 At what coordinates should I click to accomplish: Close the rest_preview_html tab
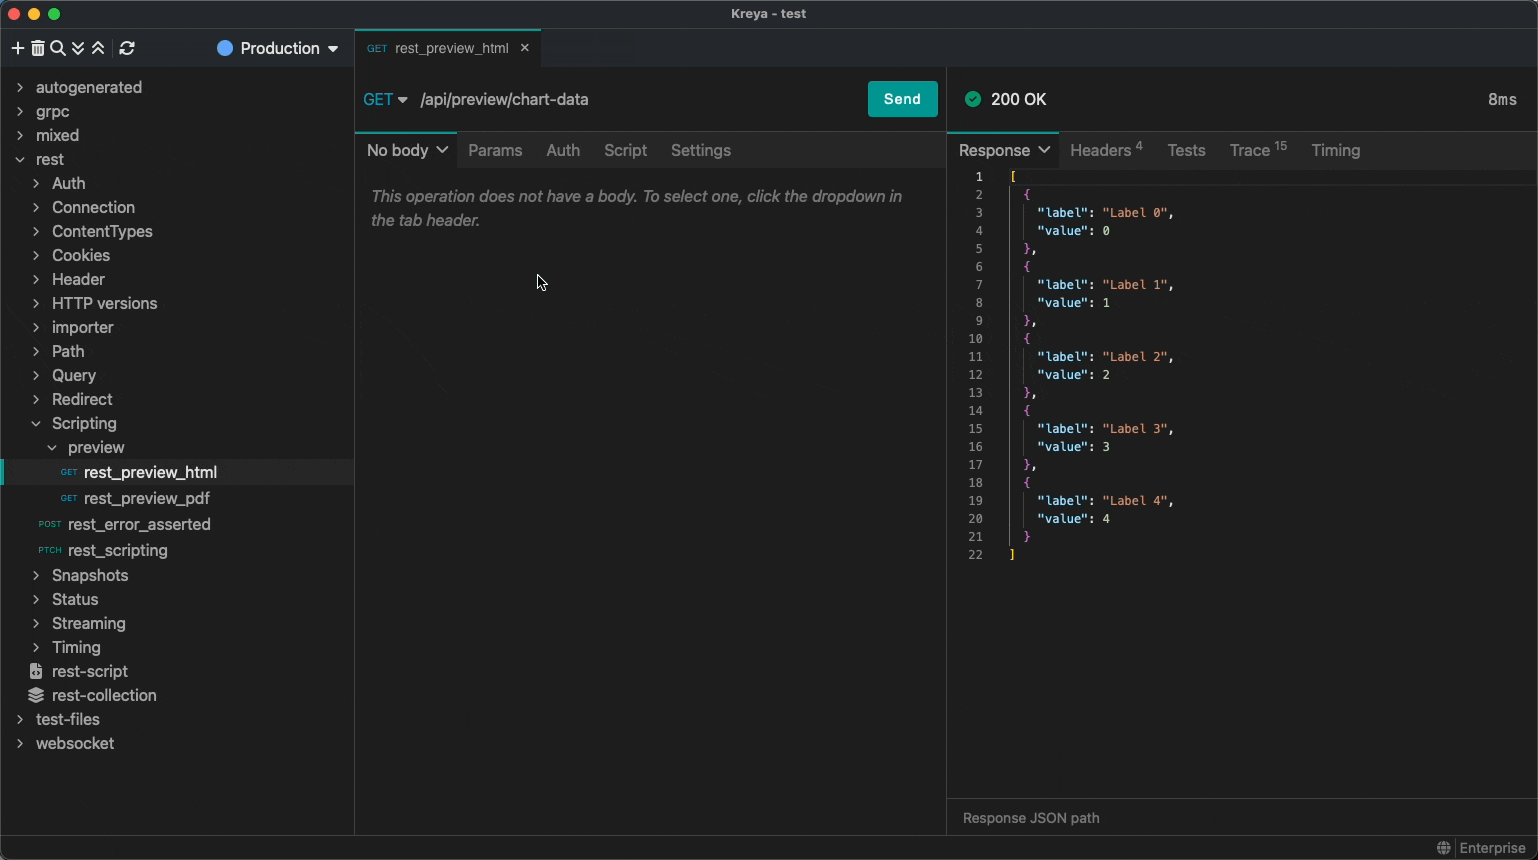pyautogui.click(x=525, y=48)
